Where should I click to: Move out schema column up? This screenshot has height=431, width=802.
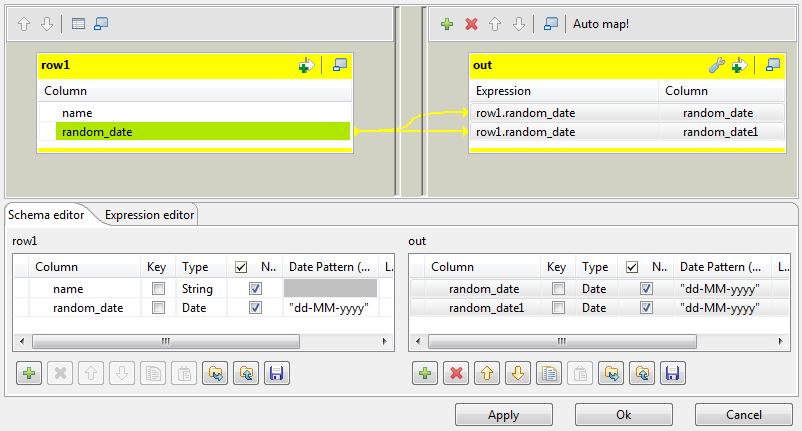(487, 373)
